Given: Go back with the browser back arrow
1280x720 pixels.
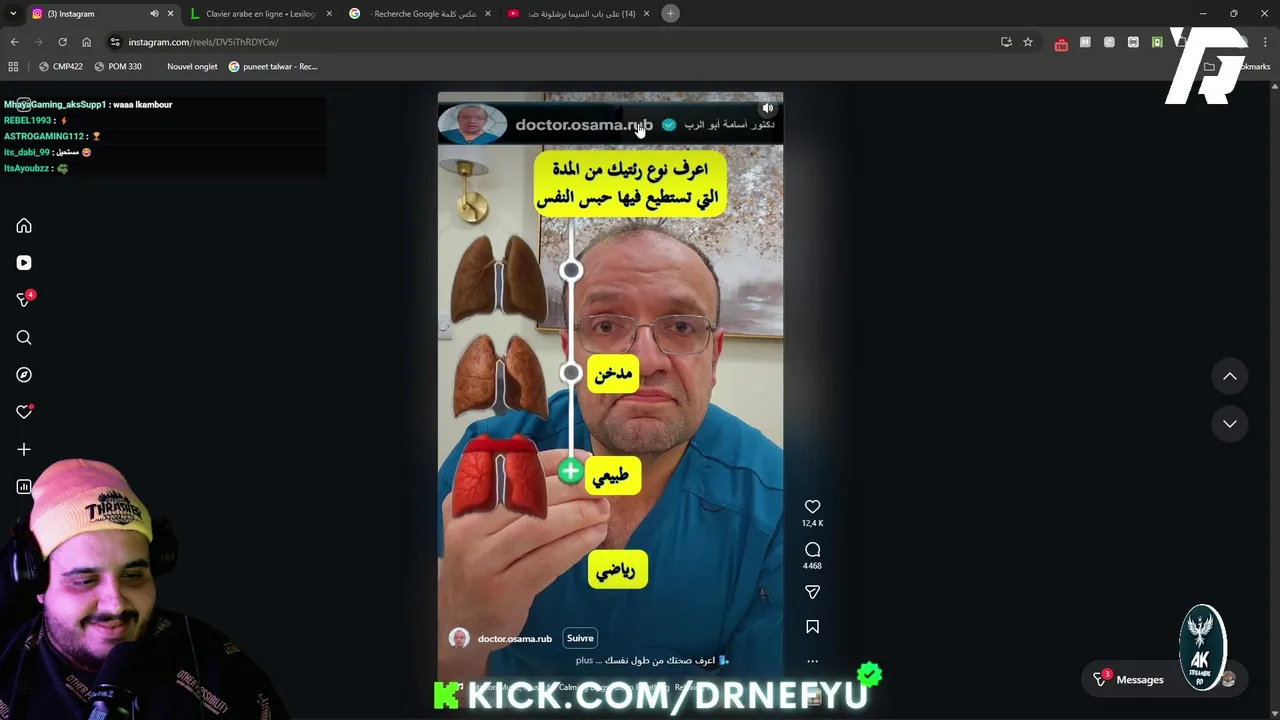Looking at the screenshot, I should click(x=14, y=42).
